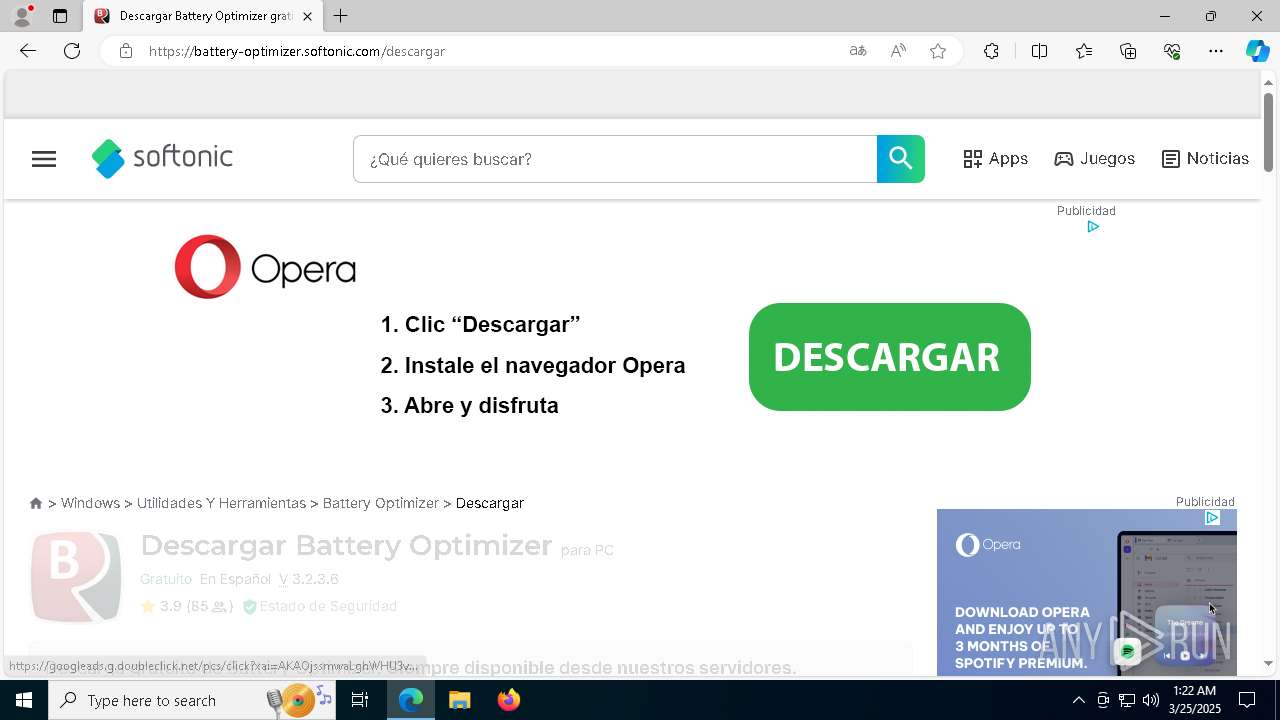
Task: Click the Battery Optimizer app icon
Action: pyautogui.click(x=76, y=577)
